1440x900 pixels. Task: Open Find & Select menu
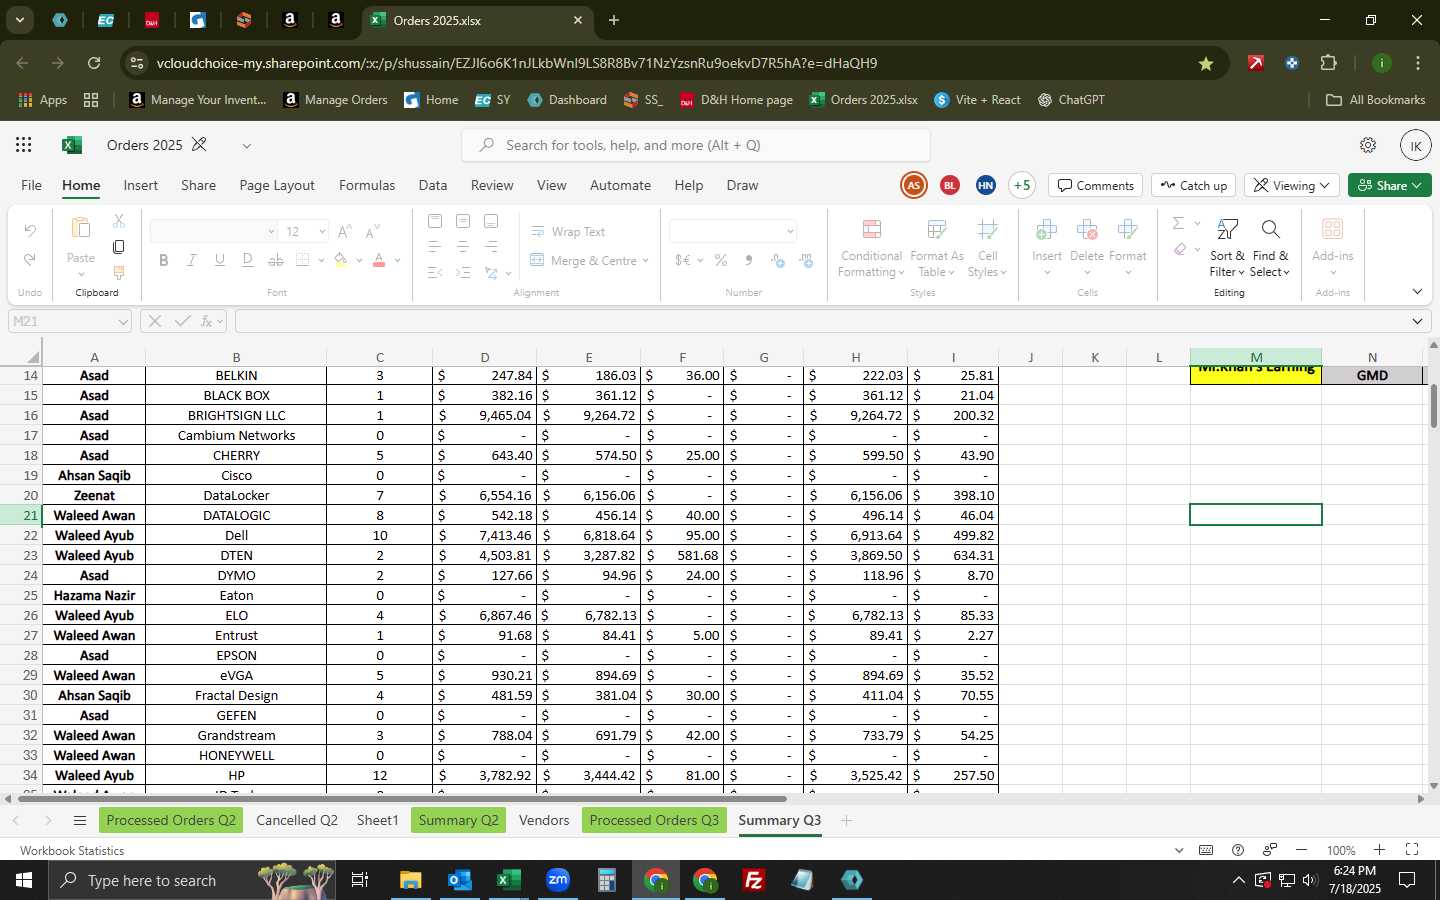1270,249
